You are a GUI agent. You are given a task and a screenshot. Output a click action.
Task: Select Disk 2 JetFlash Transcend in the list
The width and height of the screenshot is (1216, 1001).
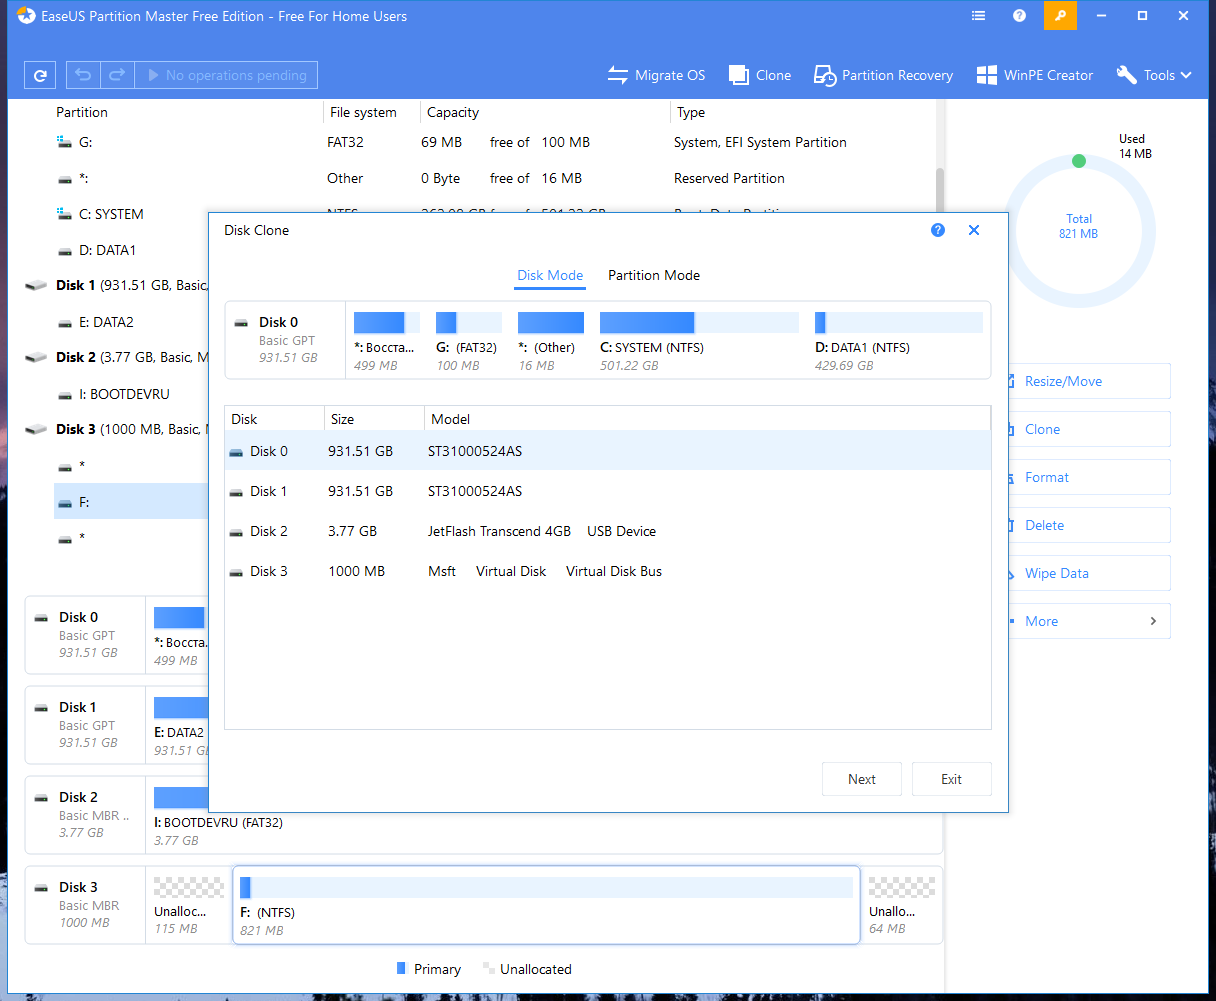coord(608,531)
